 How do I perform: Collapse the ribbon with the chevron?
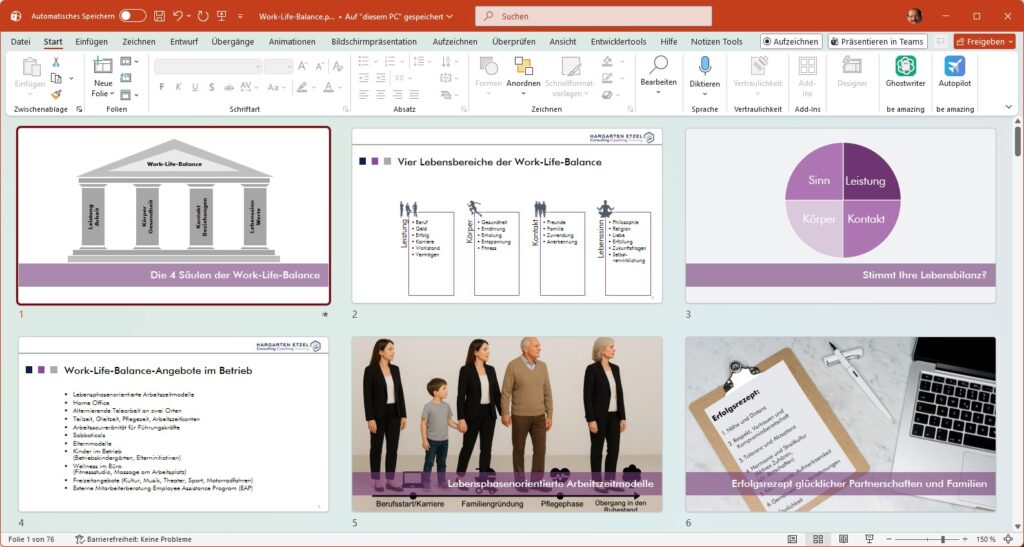1009,106
